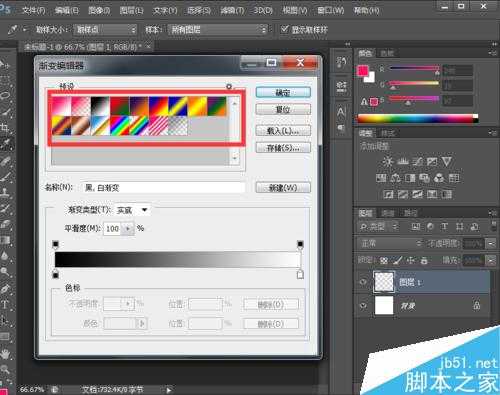500x395 pixels.
Task: Toggle adjustment layer filter in Layers panel
Action: (430, 227)
